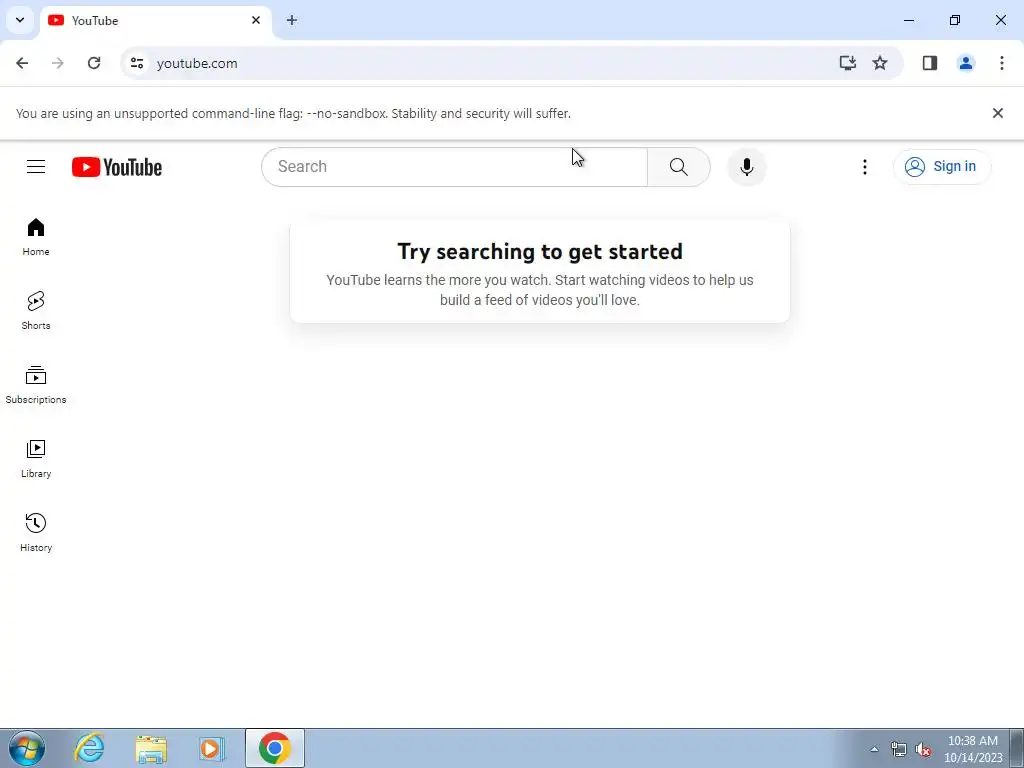Open YouTube settings three-dot menu

click(x=865, y=167)
